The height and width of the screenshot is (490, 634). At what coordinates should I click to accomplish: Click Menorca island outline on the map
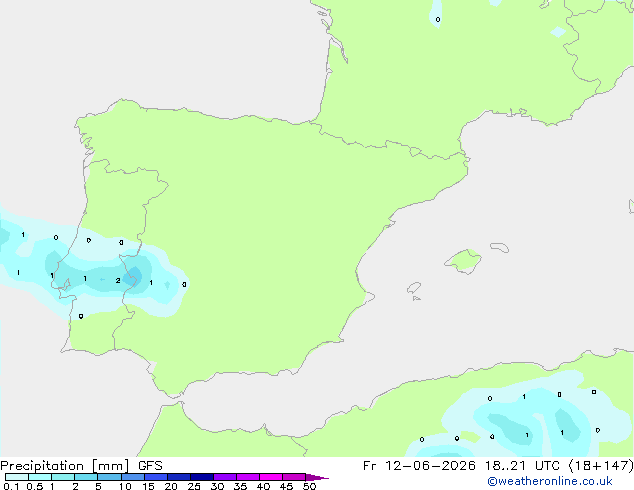tap(499, 247)
